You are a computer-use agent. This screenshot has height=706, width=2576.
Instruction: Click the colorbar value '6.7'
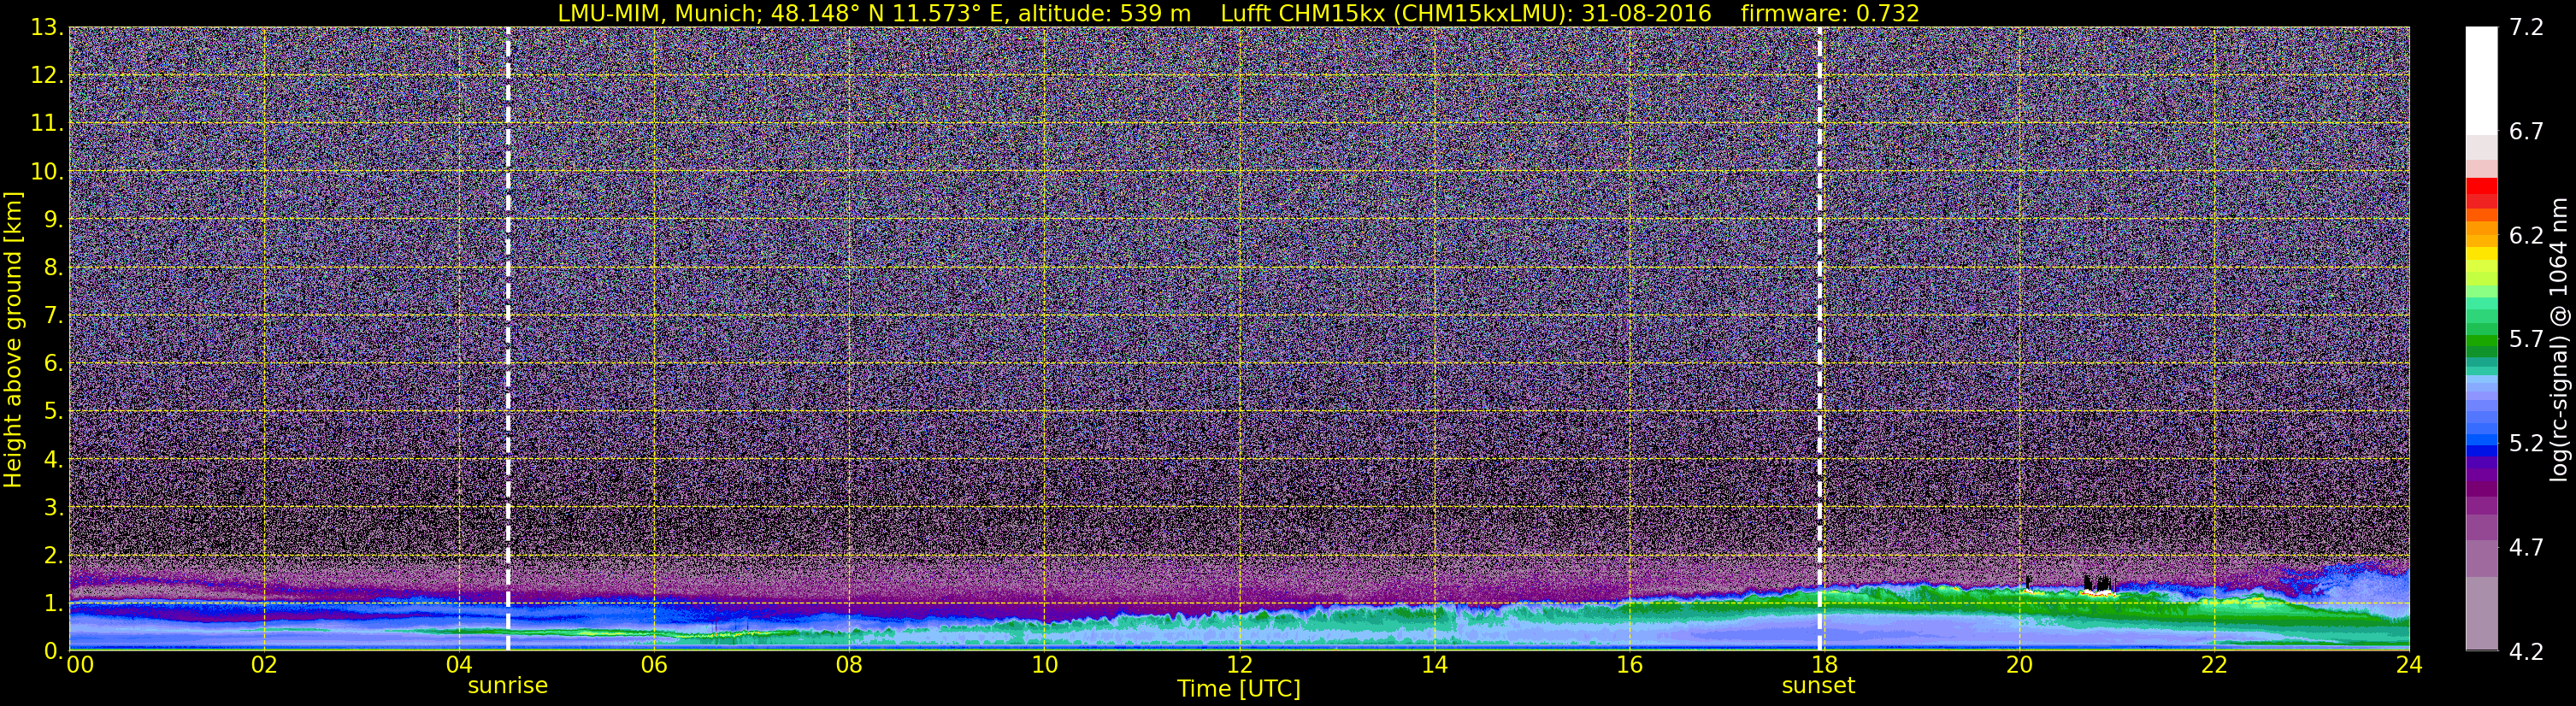click(x=2526, y=131)
